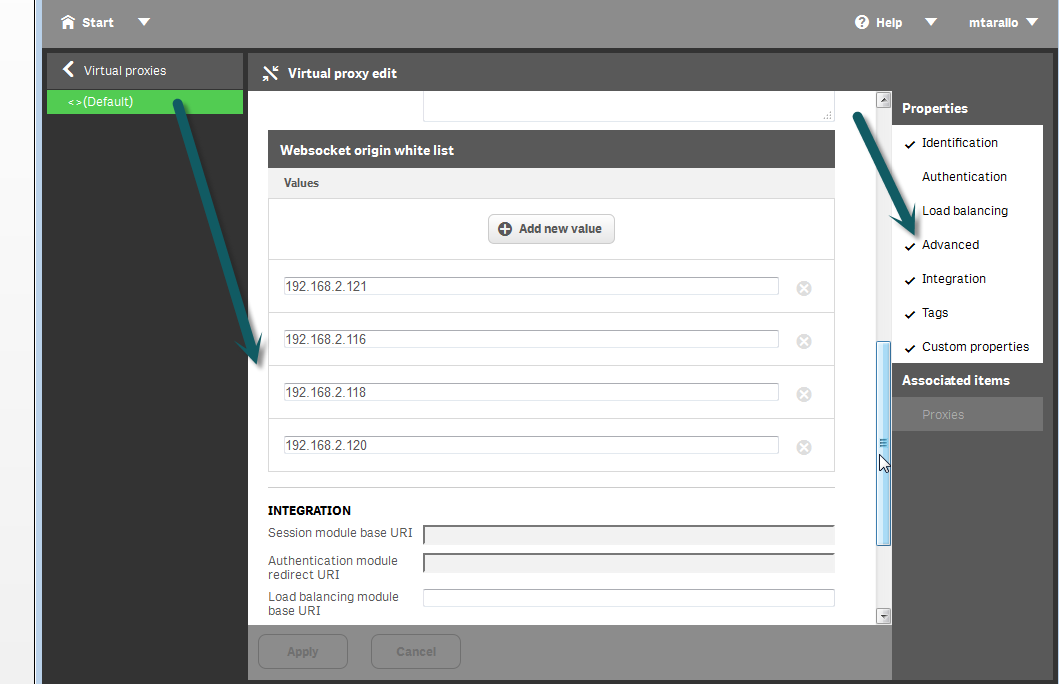Click the Virtual proxy edit plug icon
This screenshot has width=1059, height=684.
pyautogui.click(x=271, y=73)
